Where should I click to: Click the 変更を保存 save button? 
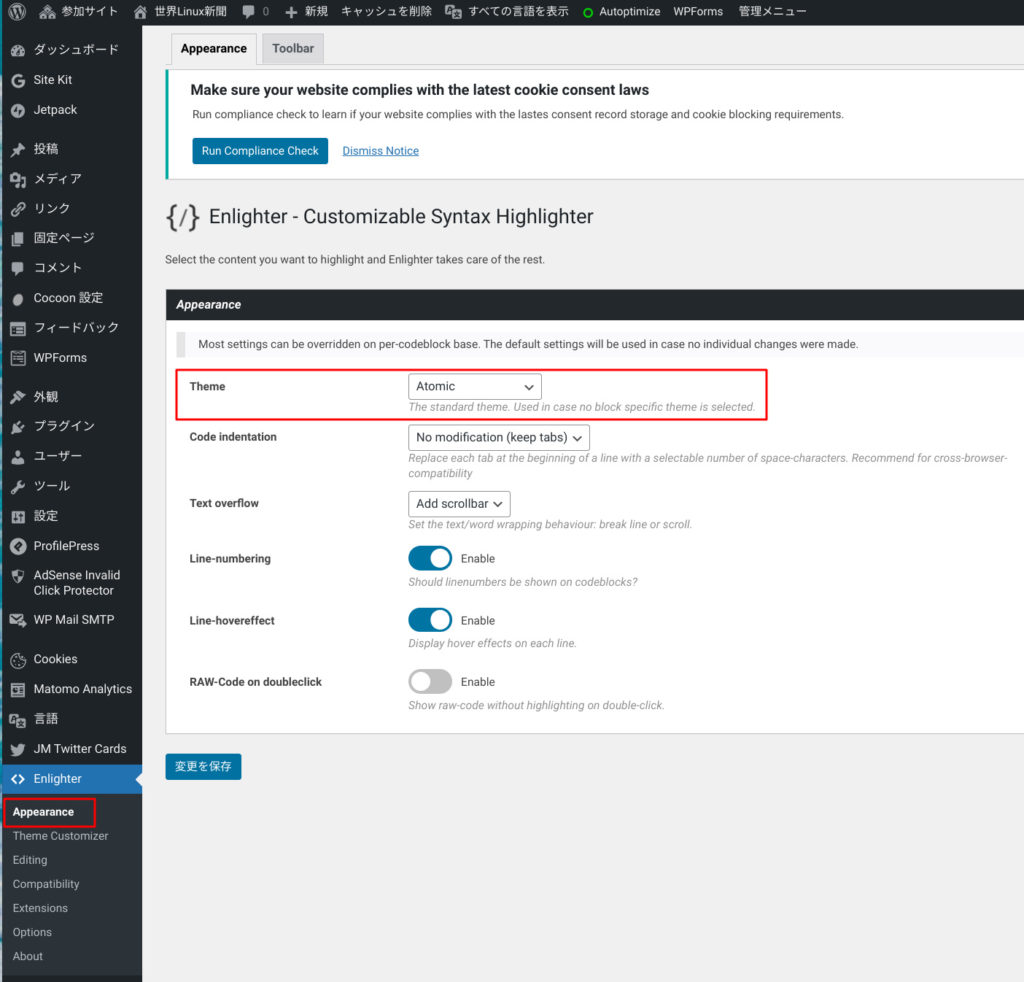[203, 767]
